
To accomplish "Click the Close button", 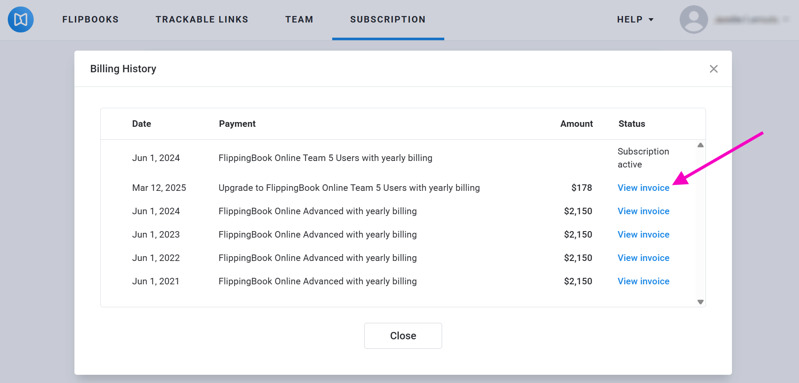I will coord(403,336).
